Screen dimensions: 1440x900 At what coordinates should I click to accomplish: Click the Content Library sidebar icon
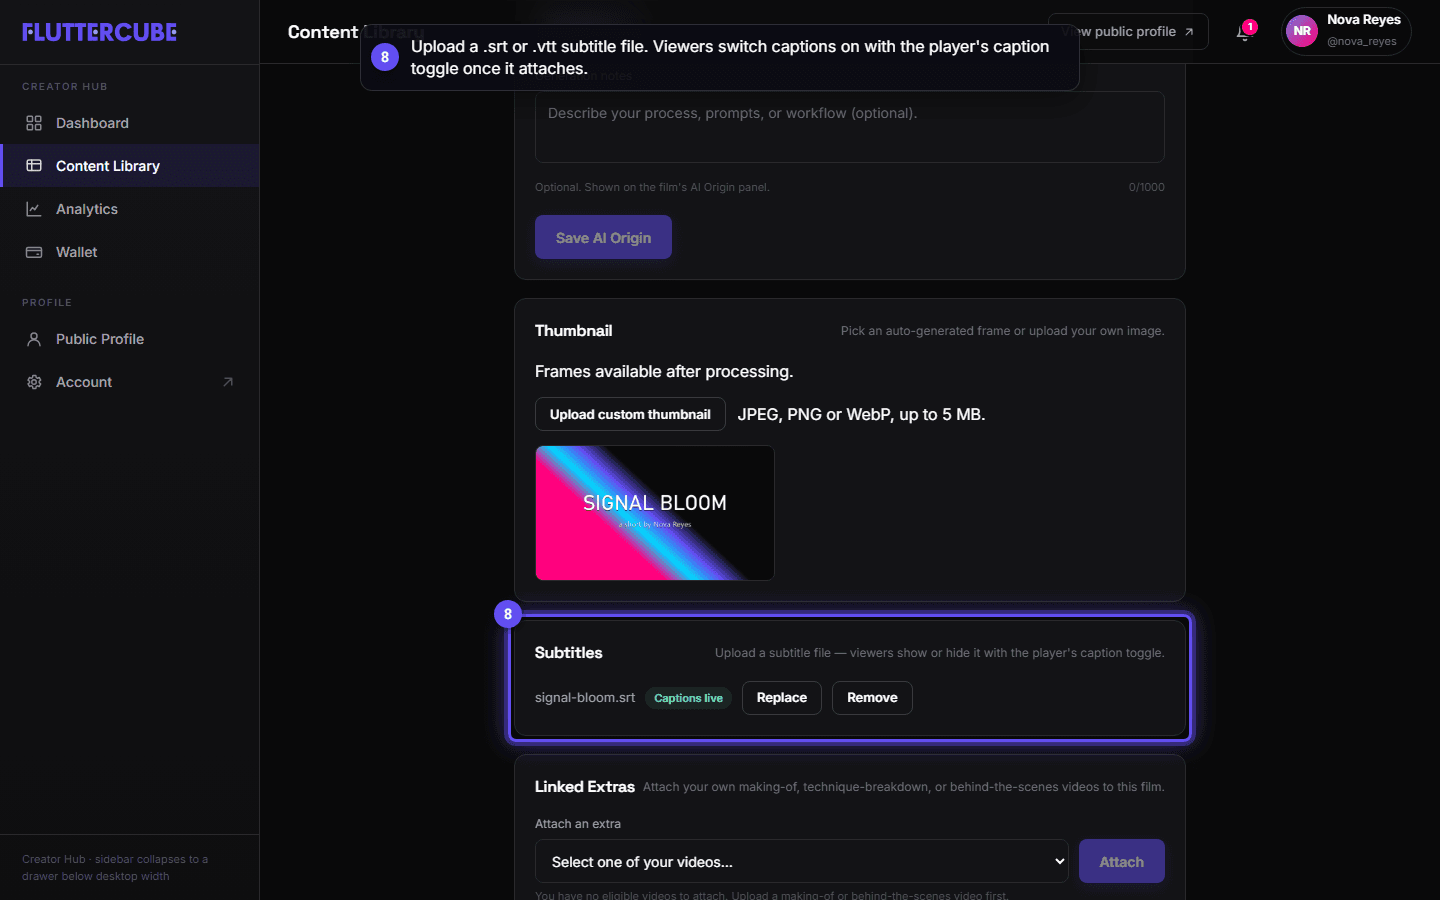[x=34, y=166]
